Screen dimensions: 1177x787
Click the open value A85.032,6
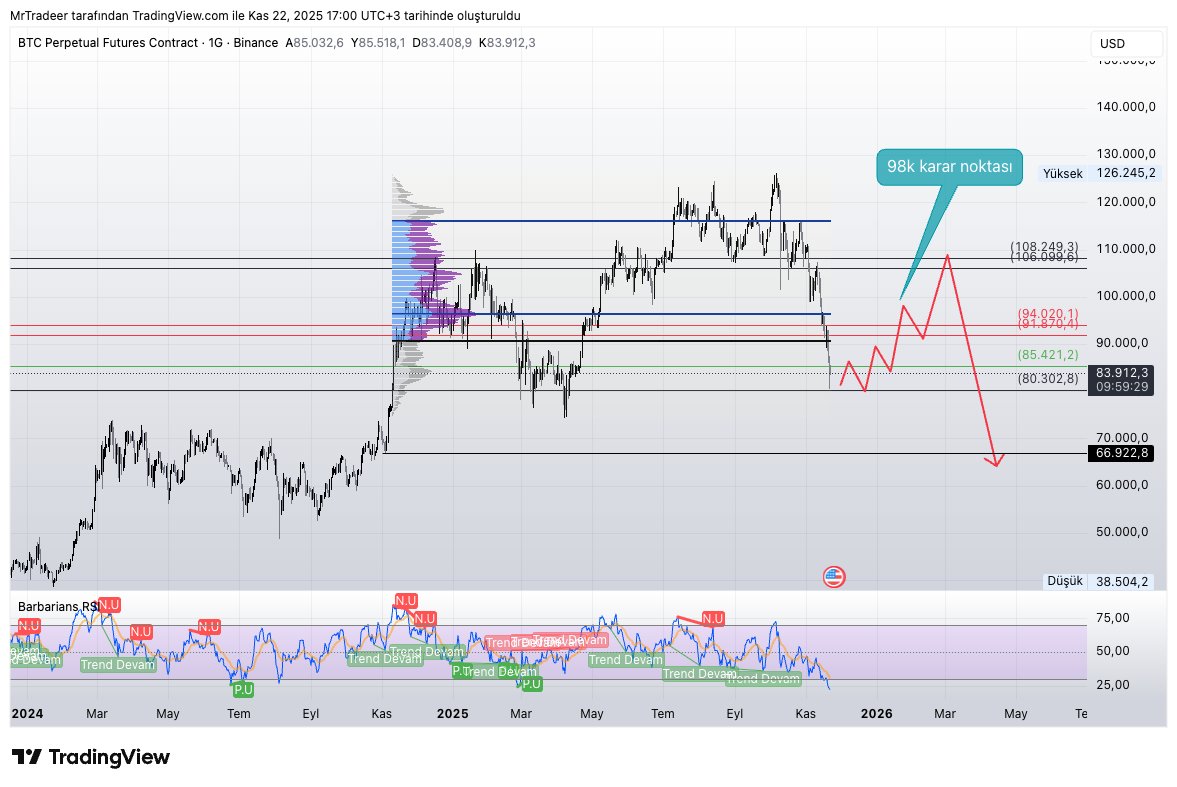315,43
